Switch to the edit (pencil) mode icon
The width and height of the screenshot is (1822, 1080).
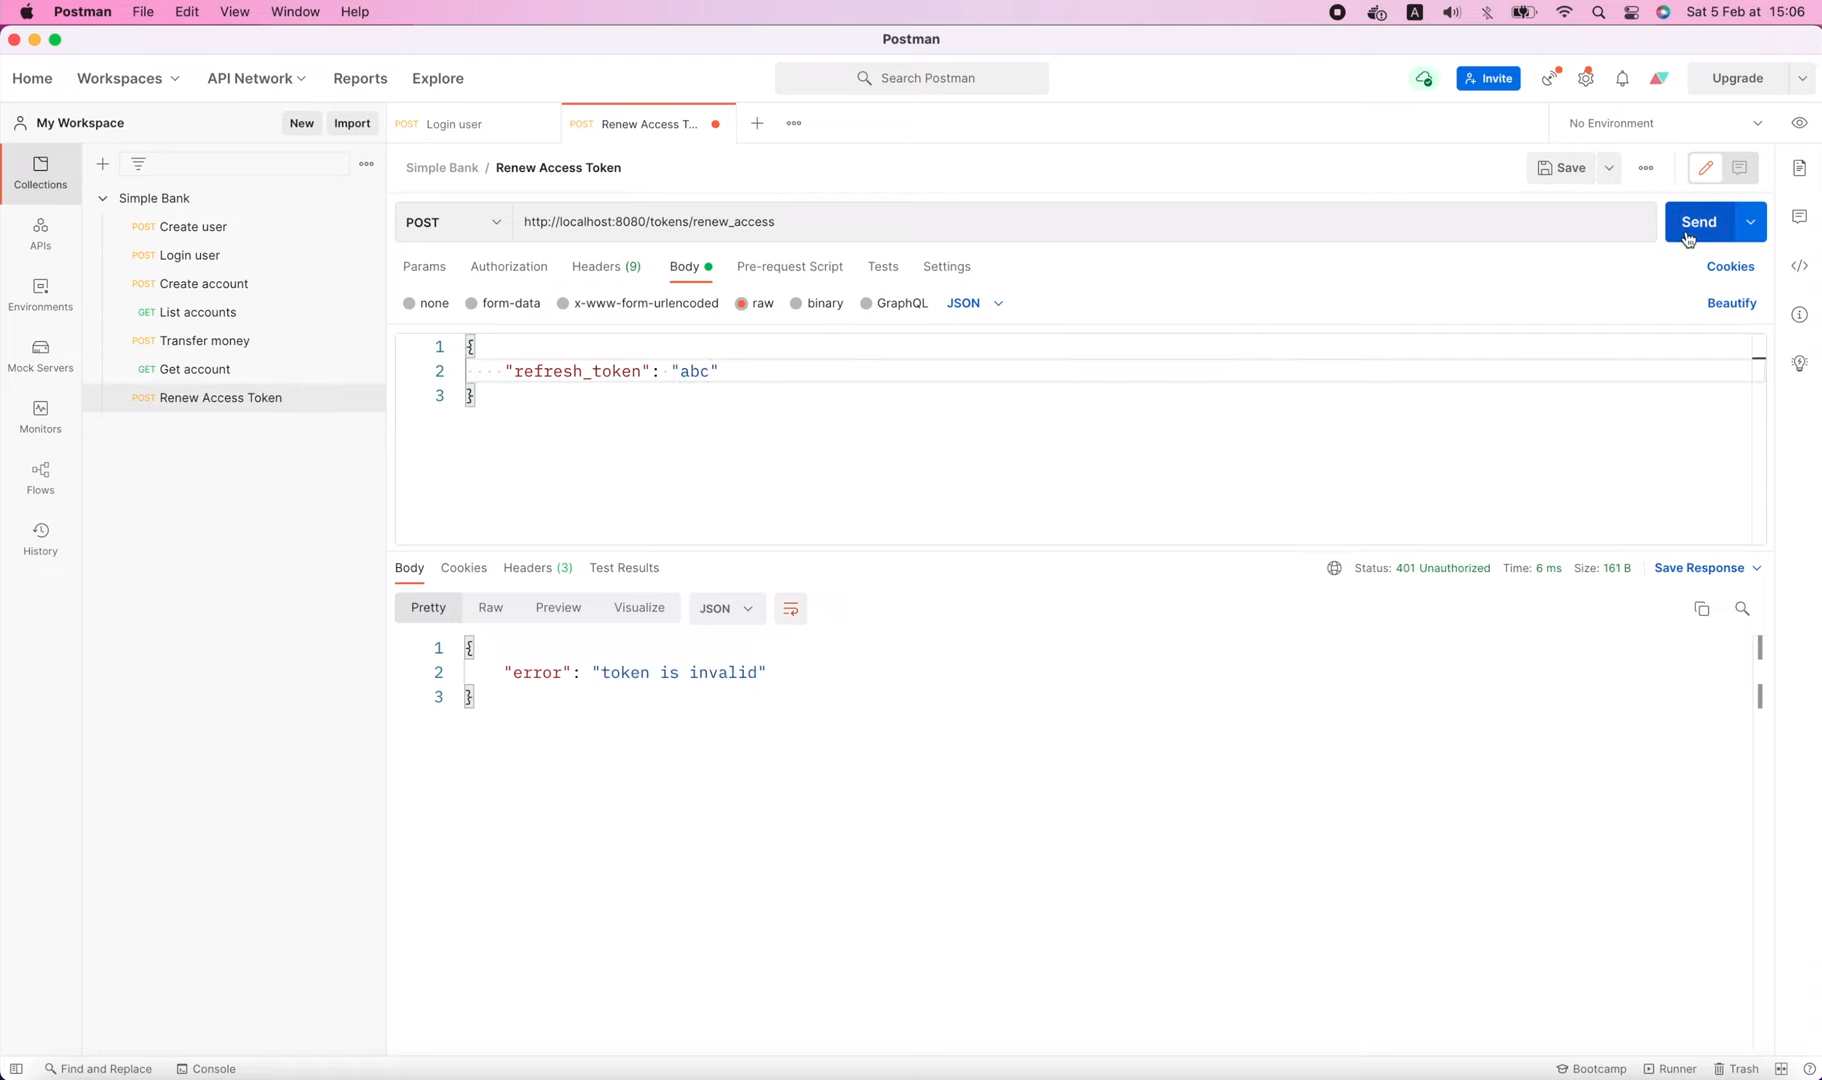pyautogui.click(x=1705, y=168)
